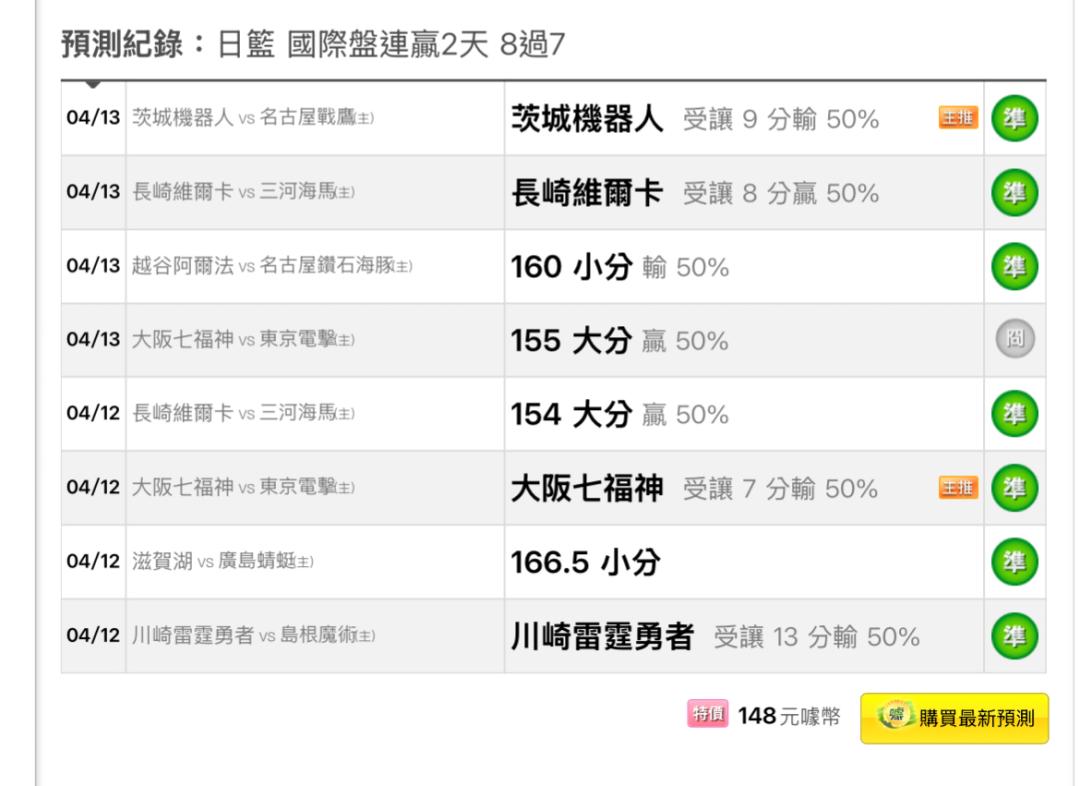1080x786 pixels.
Task: Click green 準 icon for 160 小分 row
Action: (1015, 266)
